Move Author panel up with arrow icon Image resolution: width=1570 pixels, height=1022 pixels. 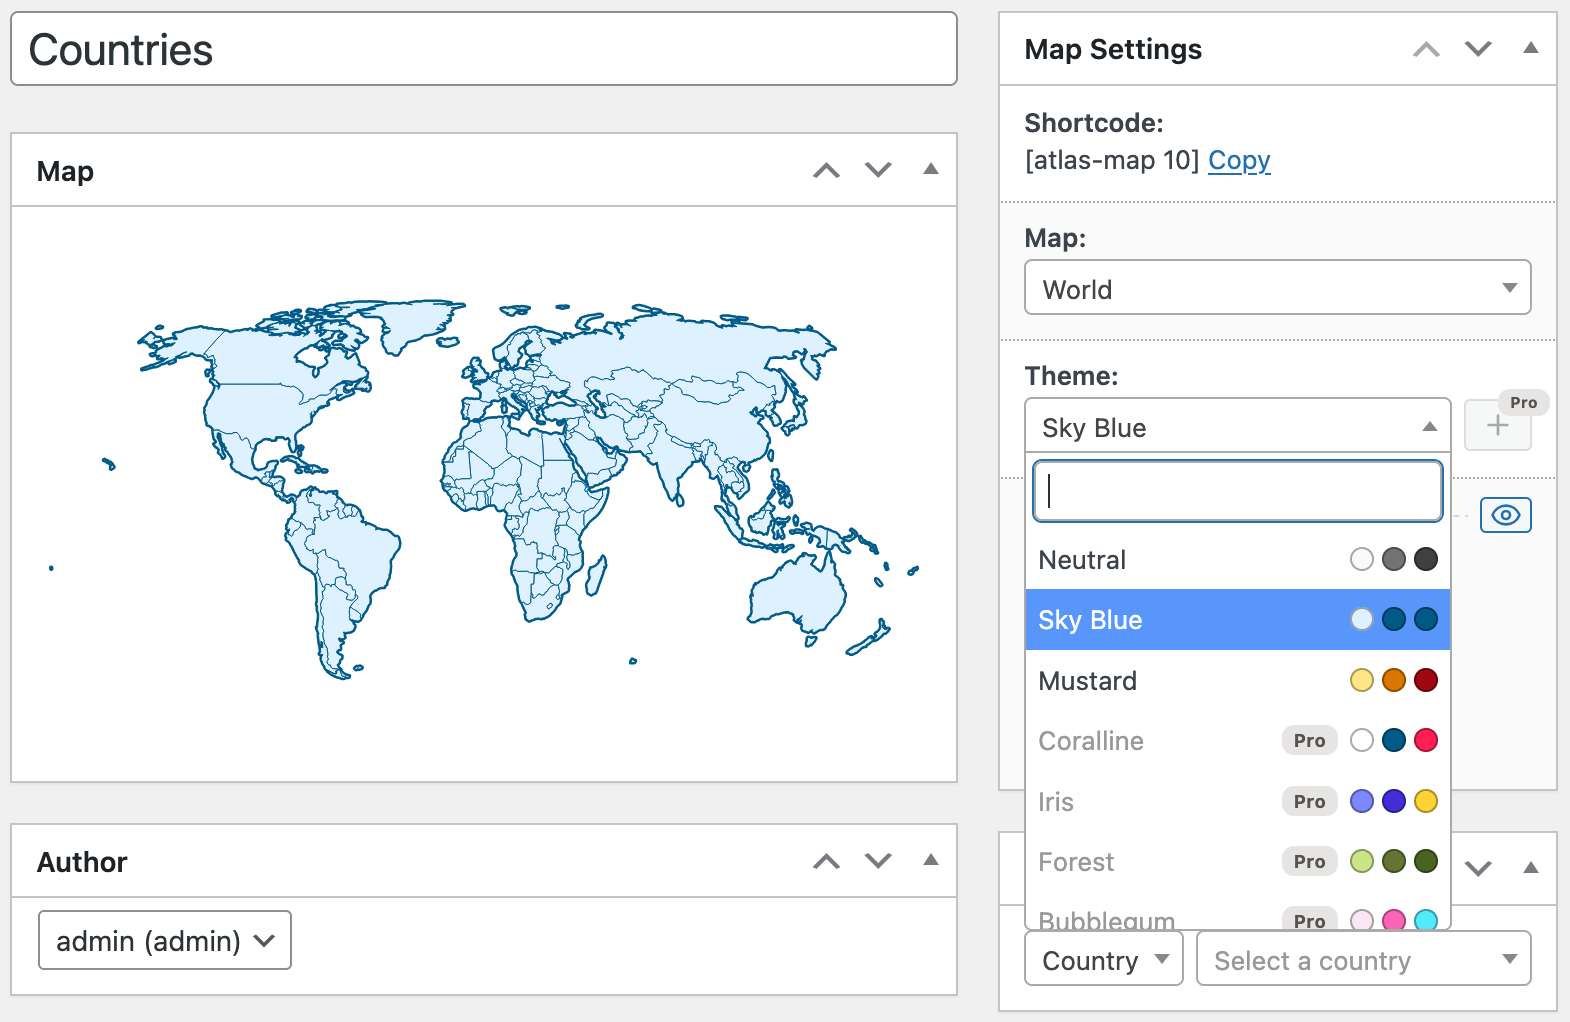coord(826,861)
